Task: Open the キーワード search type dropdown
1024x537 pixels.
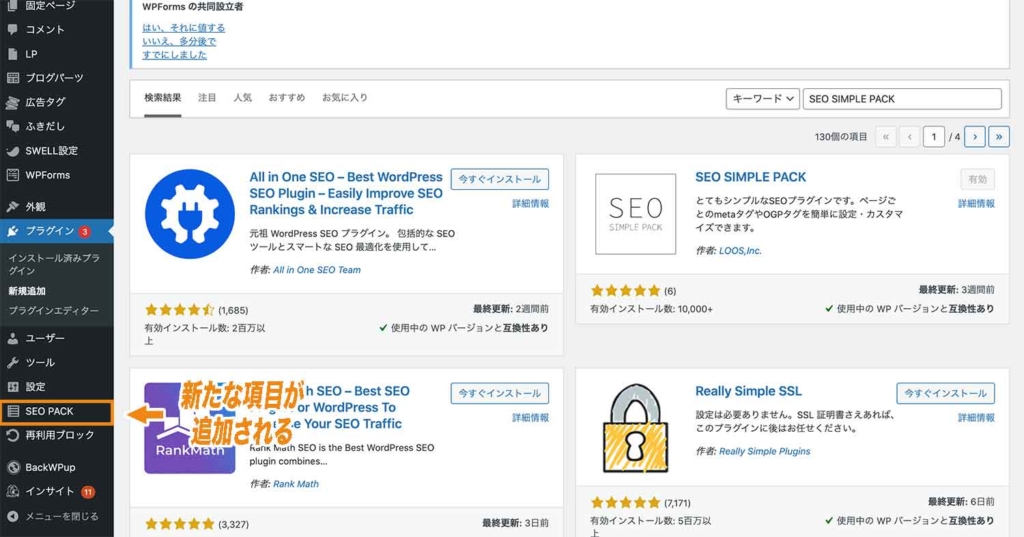Action: (x=763, y=99)
